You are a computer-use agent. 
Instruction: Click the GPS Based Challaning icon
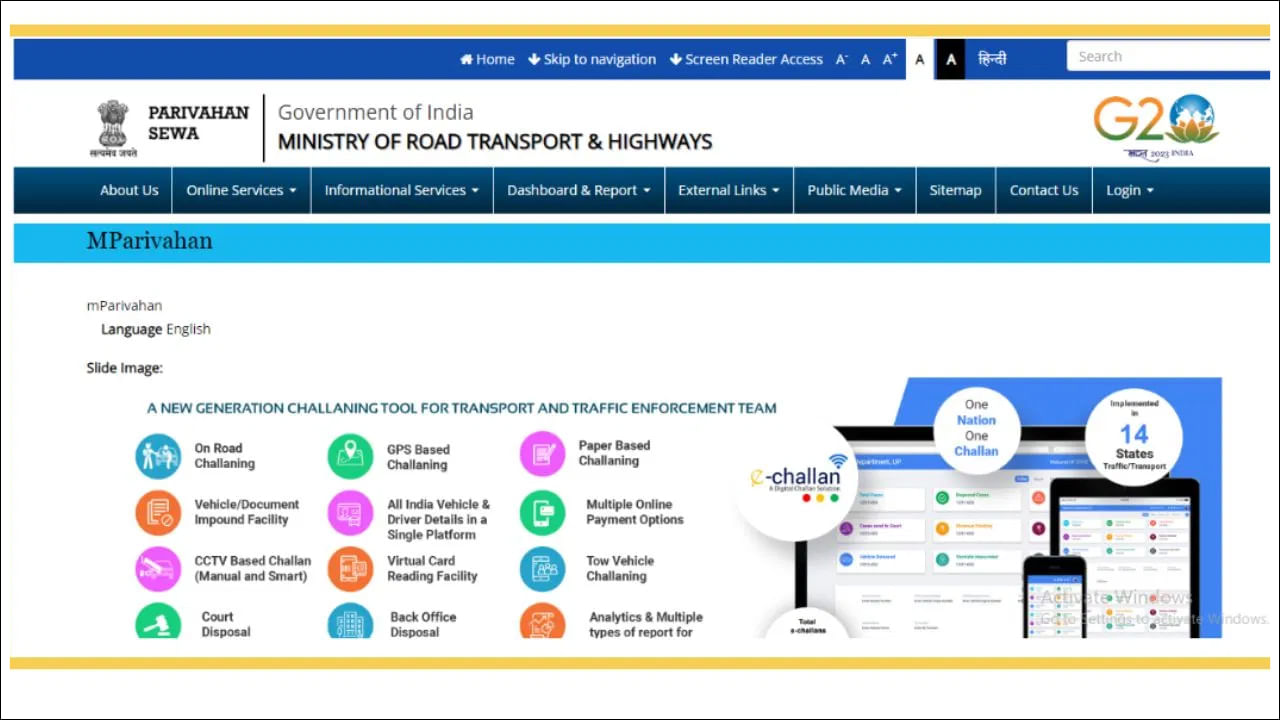point(350,456)
